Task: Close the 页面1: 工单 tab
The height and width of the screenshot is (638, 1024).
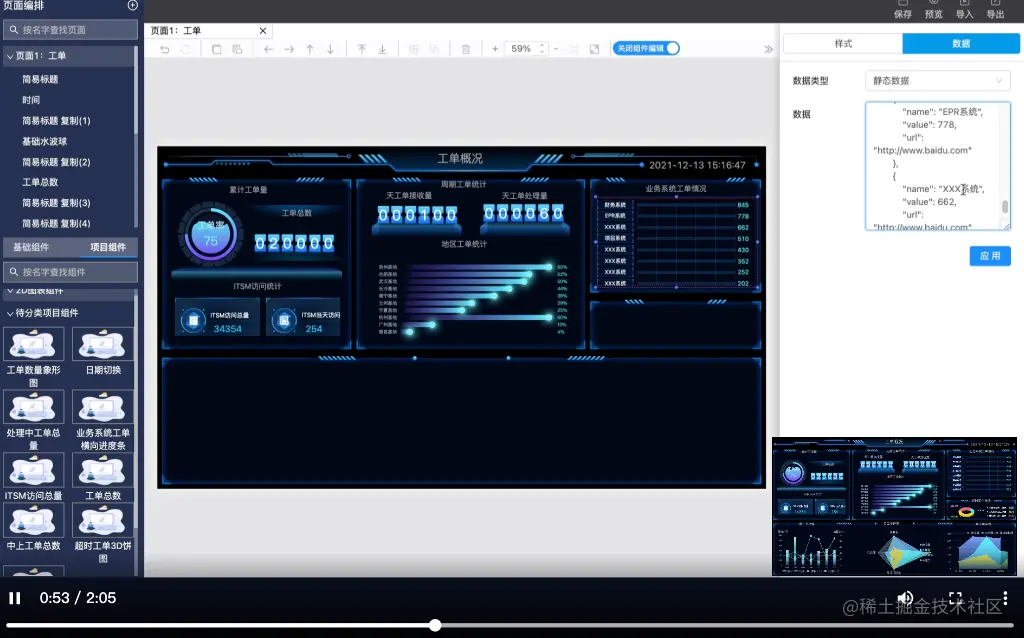Action: click(x=263, y=31)
